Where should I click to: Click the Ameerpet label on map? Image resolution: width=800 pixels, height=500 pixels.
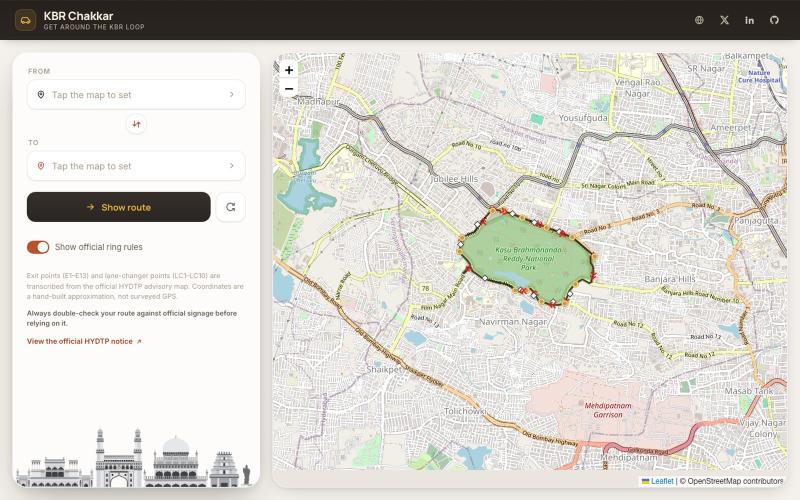(731, 128)
